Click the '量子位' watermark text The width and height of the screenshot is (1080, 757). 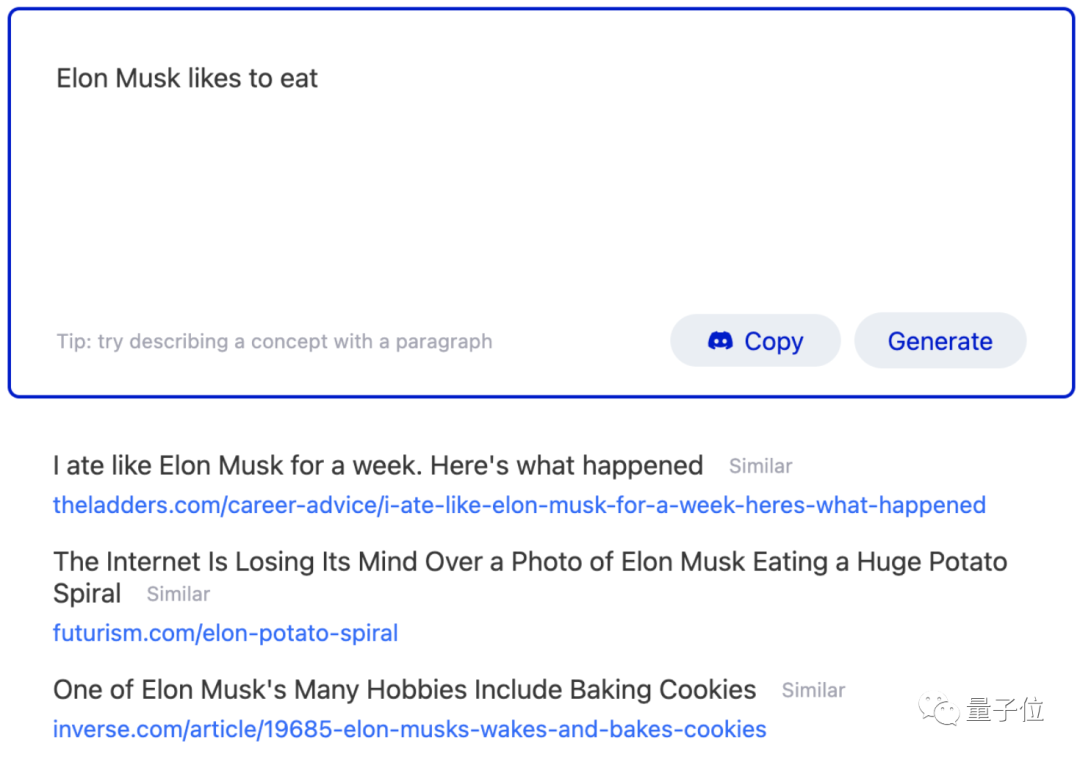pos(1005,709)
